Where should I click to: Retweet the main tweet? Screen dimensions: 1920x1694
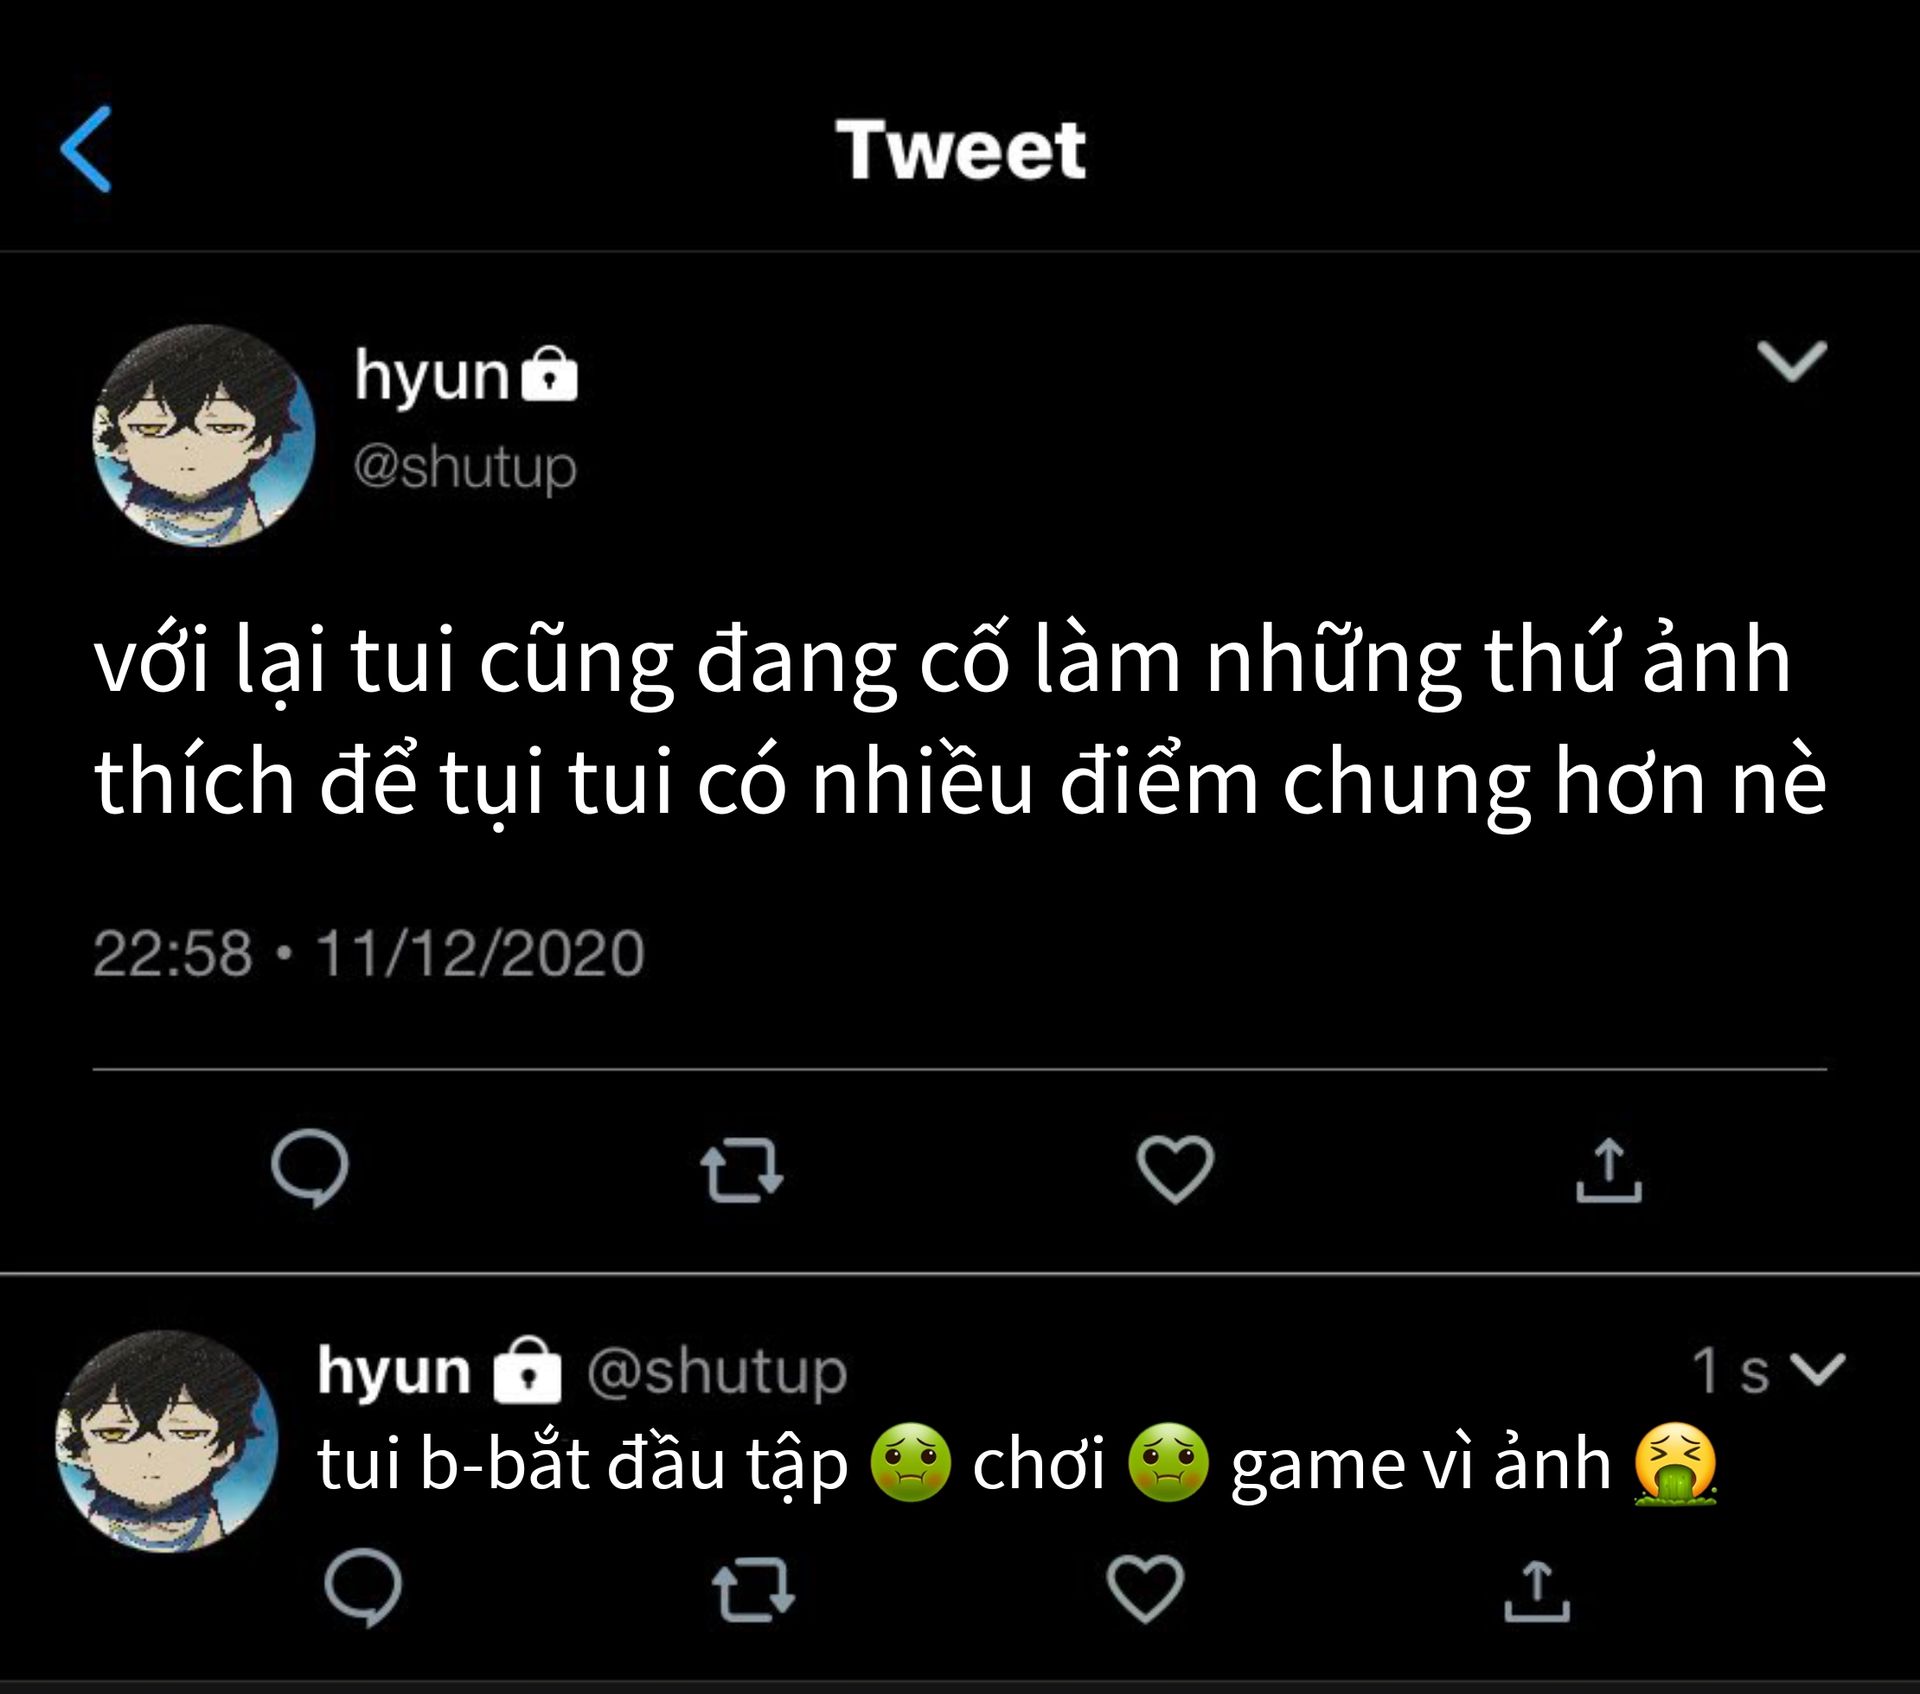[741, 1169]
